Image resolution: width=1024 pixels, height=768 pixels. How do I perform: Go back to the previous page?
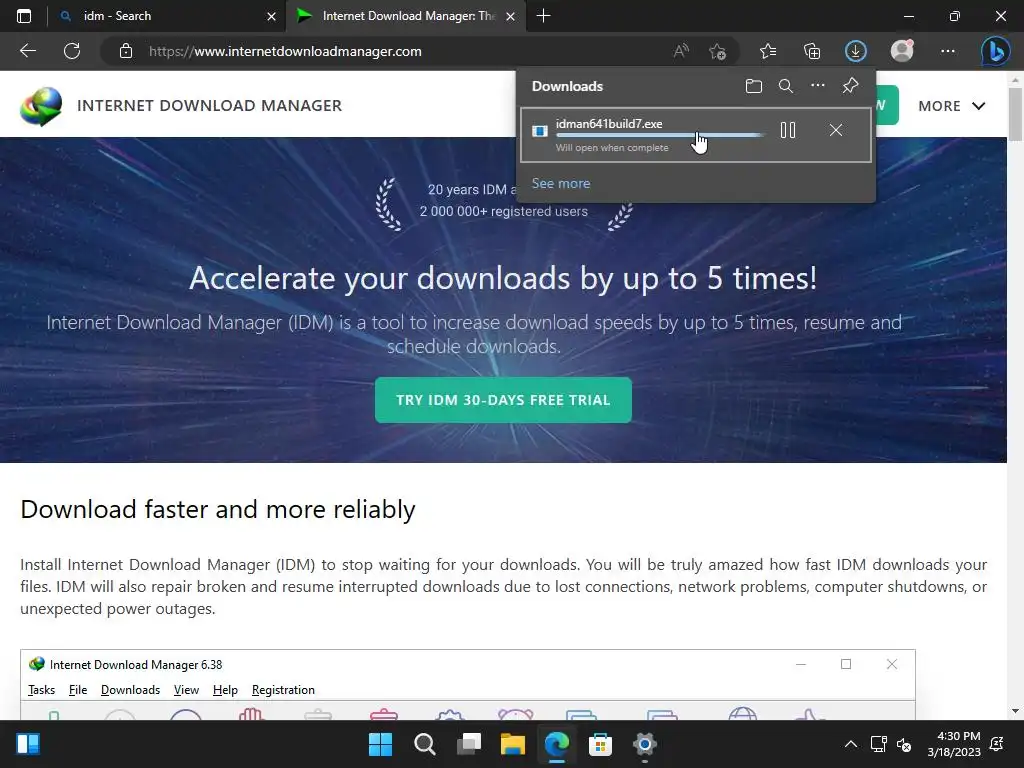tap(28, 51)
